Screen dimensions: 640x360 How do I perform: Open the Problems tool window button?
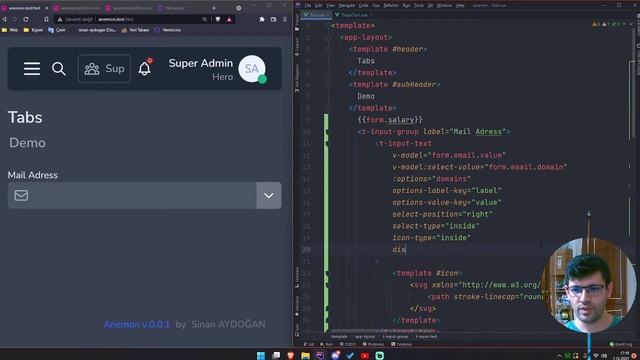(373, 344)
